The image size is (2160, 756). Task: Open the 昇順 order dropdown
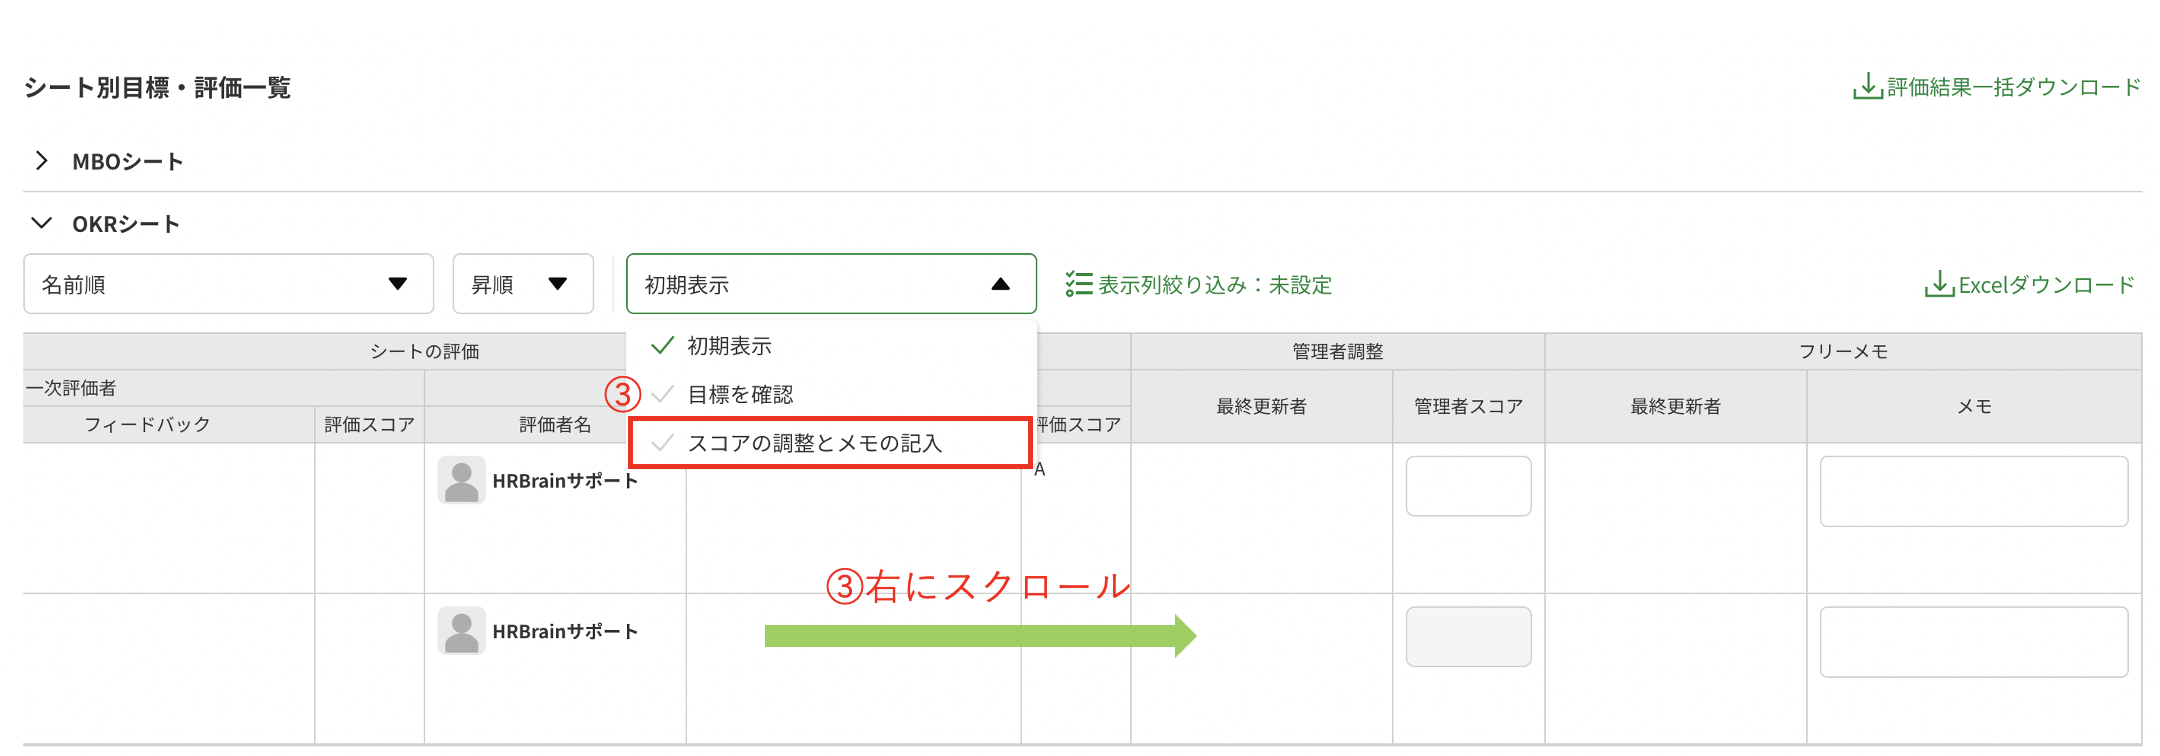tap(522, 284)
